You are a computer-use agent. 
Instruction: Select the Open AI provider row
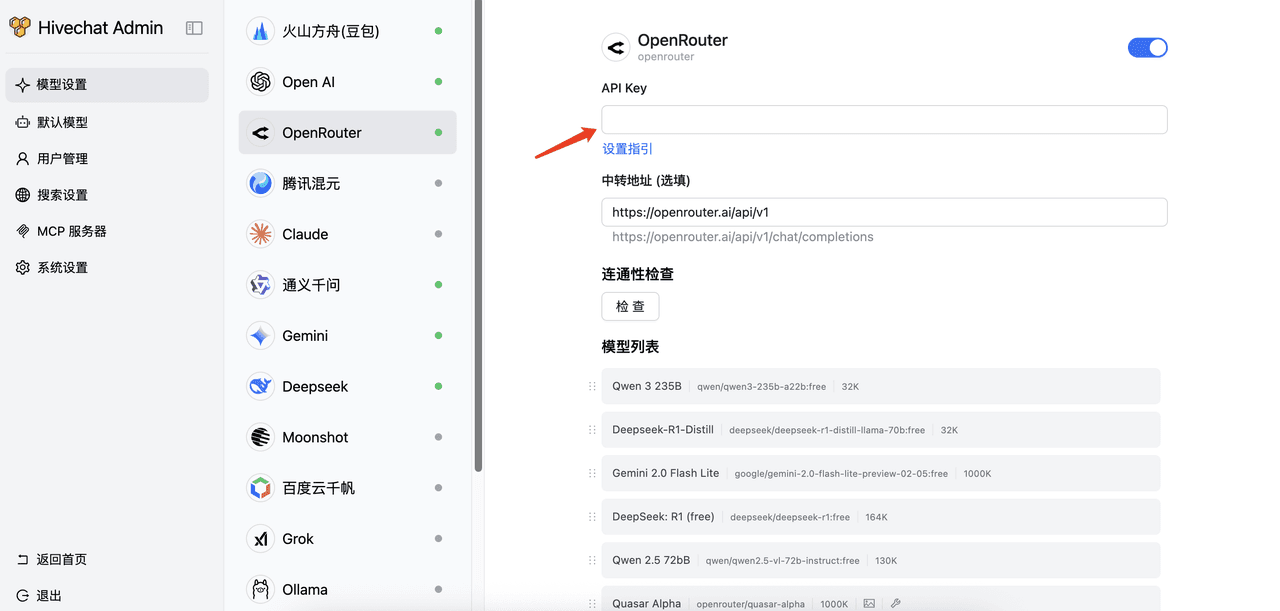point(347,82)
